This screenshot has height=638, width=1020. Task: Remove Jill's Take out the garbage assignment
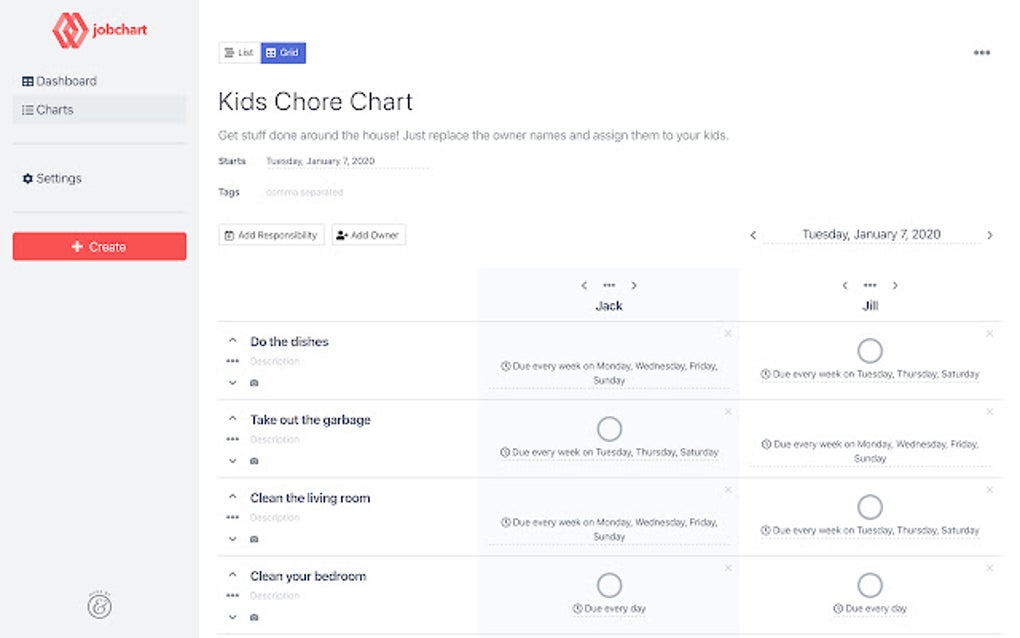click(x=989, y=412)
